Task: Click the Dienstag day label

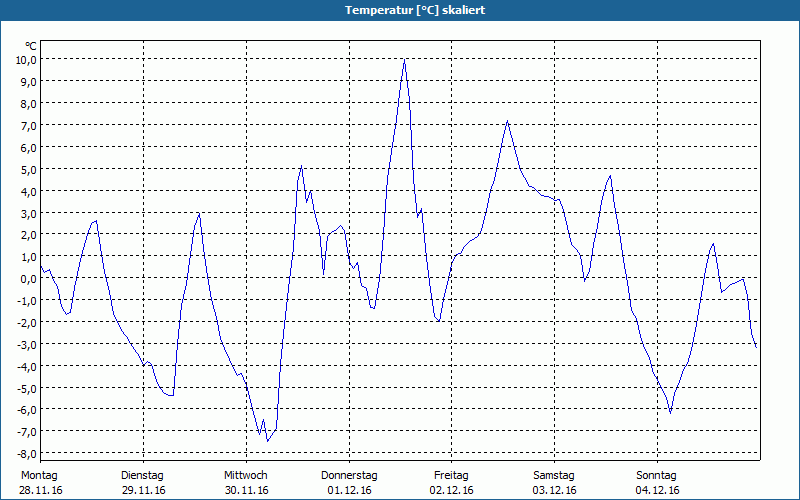Action: 142,476
